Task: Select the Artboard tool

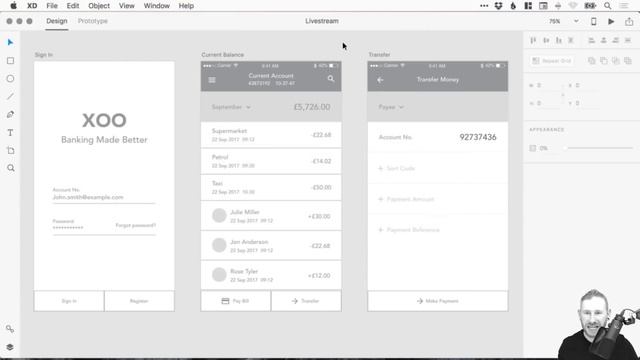Action: point(10,151)
